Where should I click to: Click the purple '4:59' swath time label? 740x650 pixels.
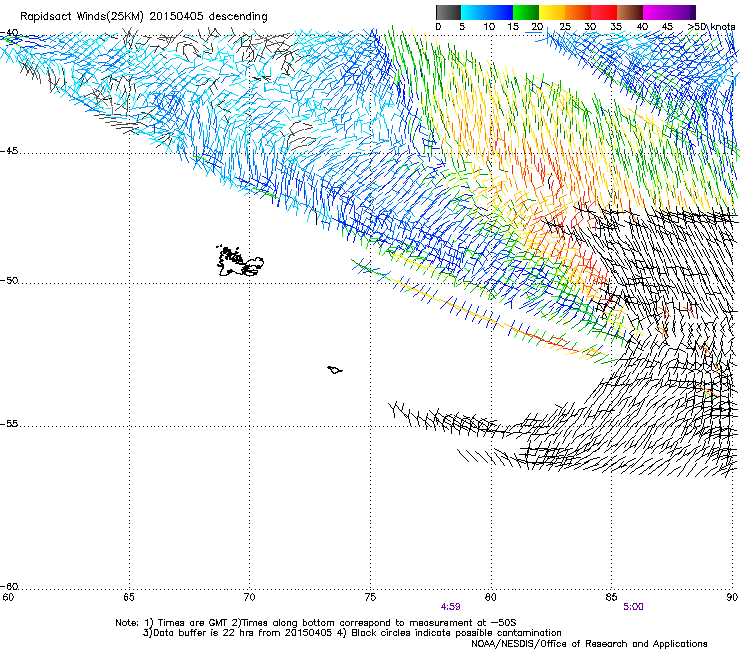click(451, 607)
